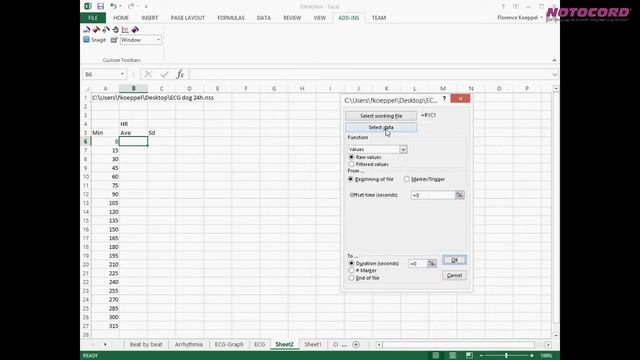This screenshot has width=640, height=360.
Task: Collapse the ribbon with the caret icon
Action: coord(554,60)
